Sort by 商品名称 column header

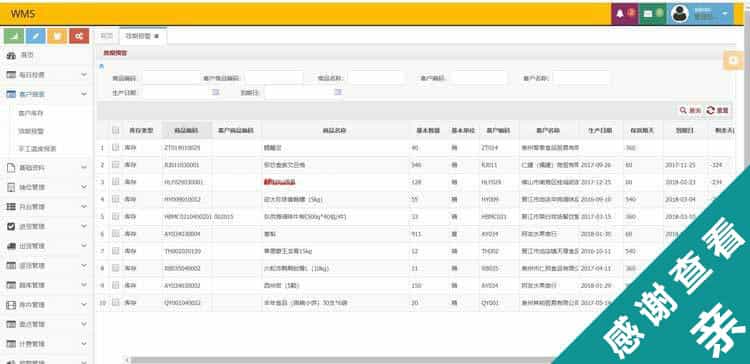[x=335, y=130]
